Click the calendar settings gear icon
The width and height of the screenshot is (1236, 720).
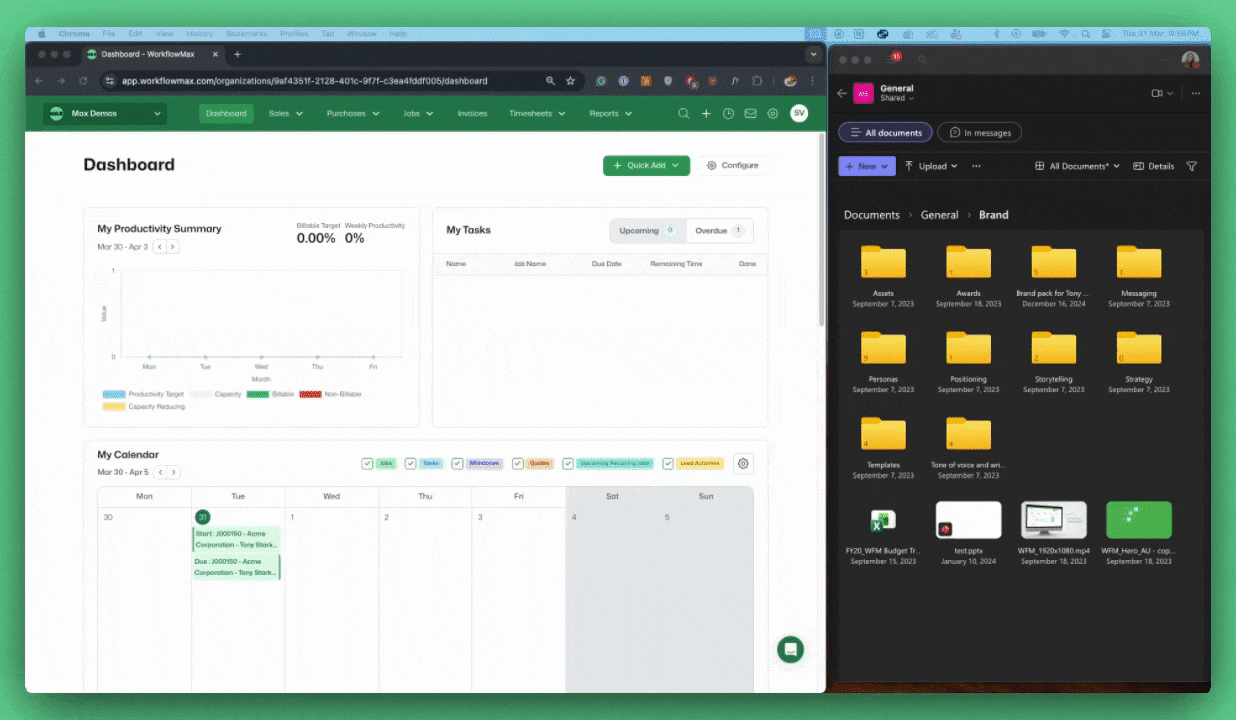tap(742, 463)
